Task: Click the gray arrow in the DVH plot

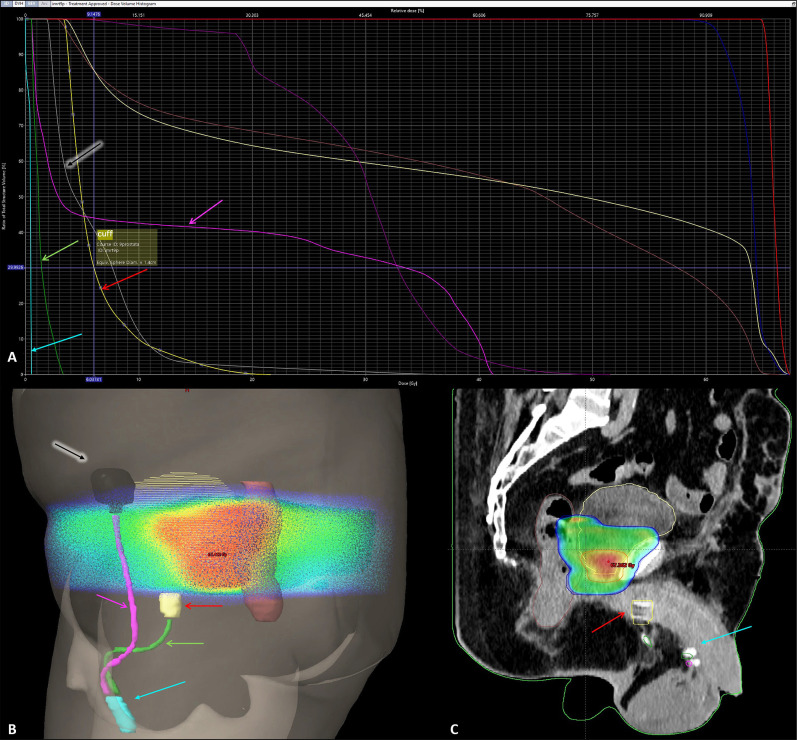Action: [x=84, y=153]
